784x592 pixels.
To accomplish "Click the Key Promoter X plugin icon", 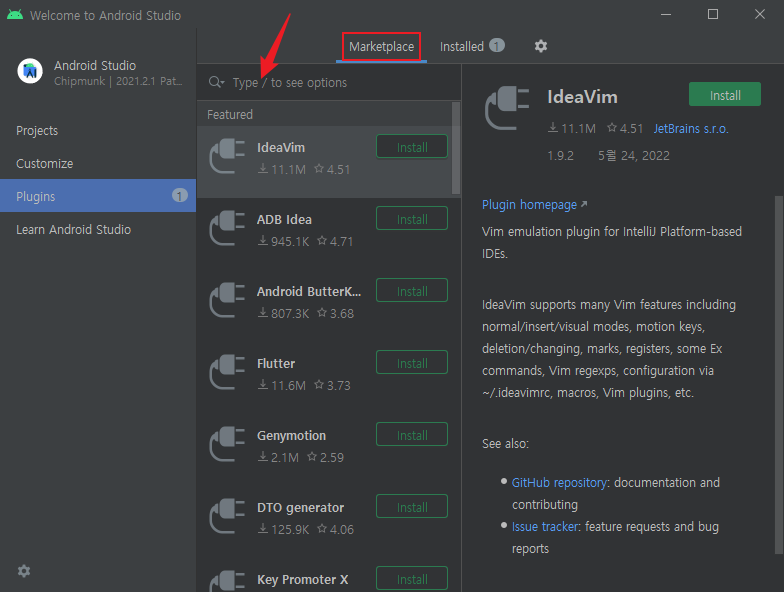I will pyautogui.click(x=227, y=581).
